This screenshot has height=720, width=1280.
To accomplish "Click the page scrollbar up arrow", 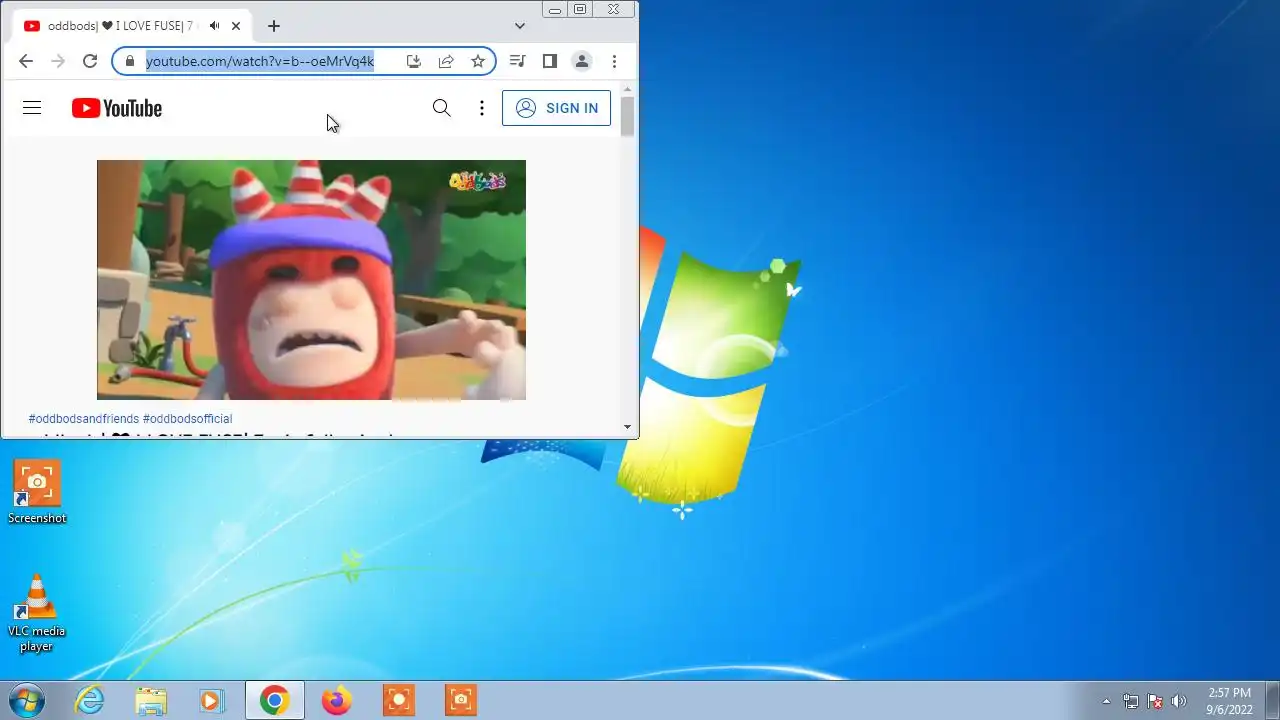I will pyautogui.click(x=627, y=90).
